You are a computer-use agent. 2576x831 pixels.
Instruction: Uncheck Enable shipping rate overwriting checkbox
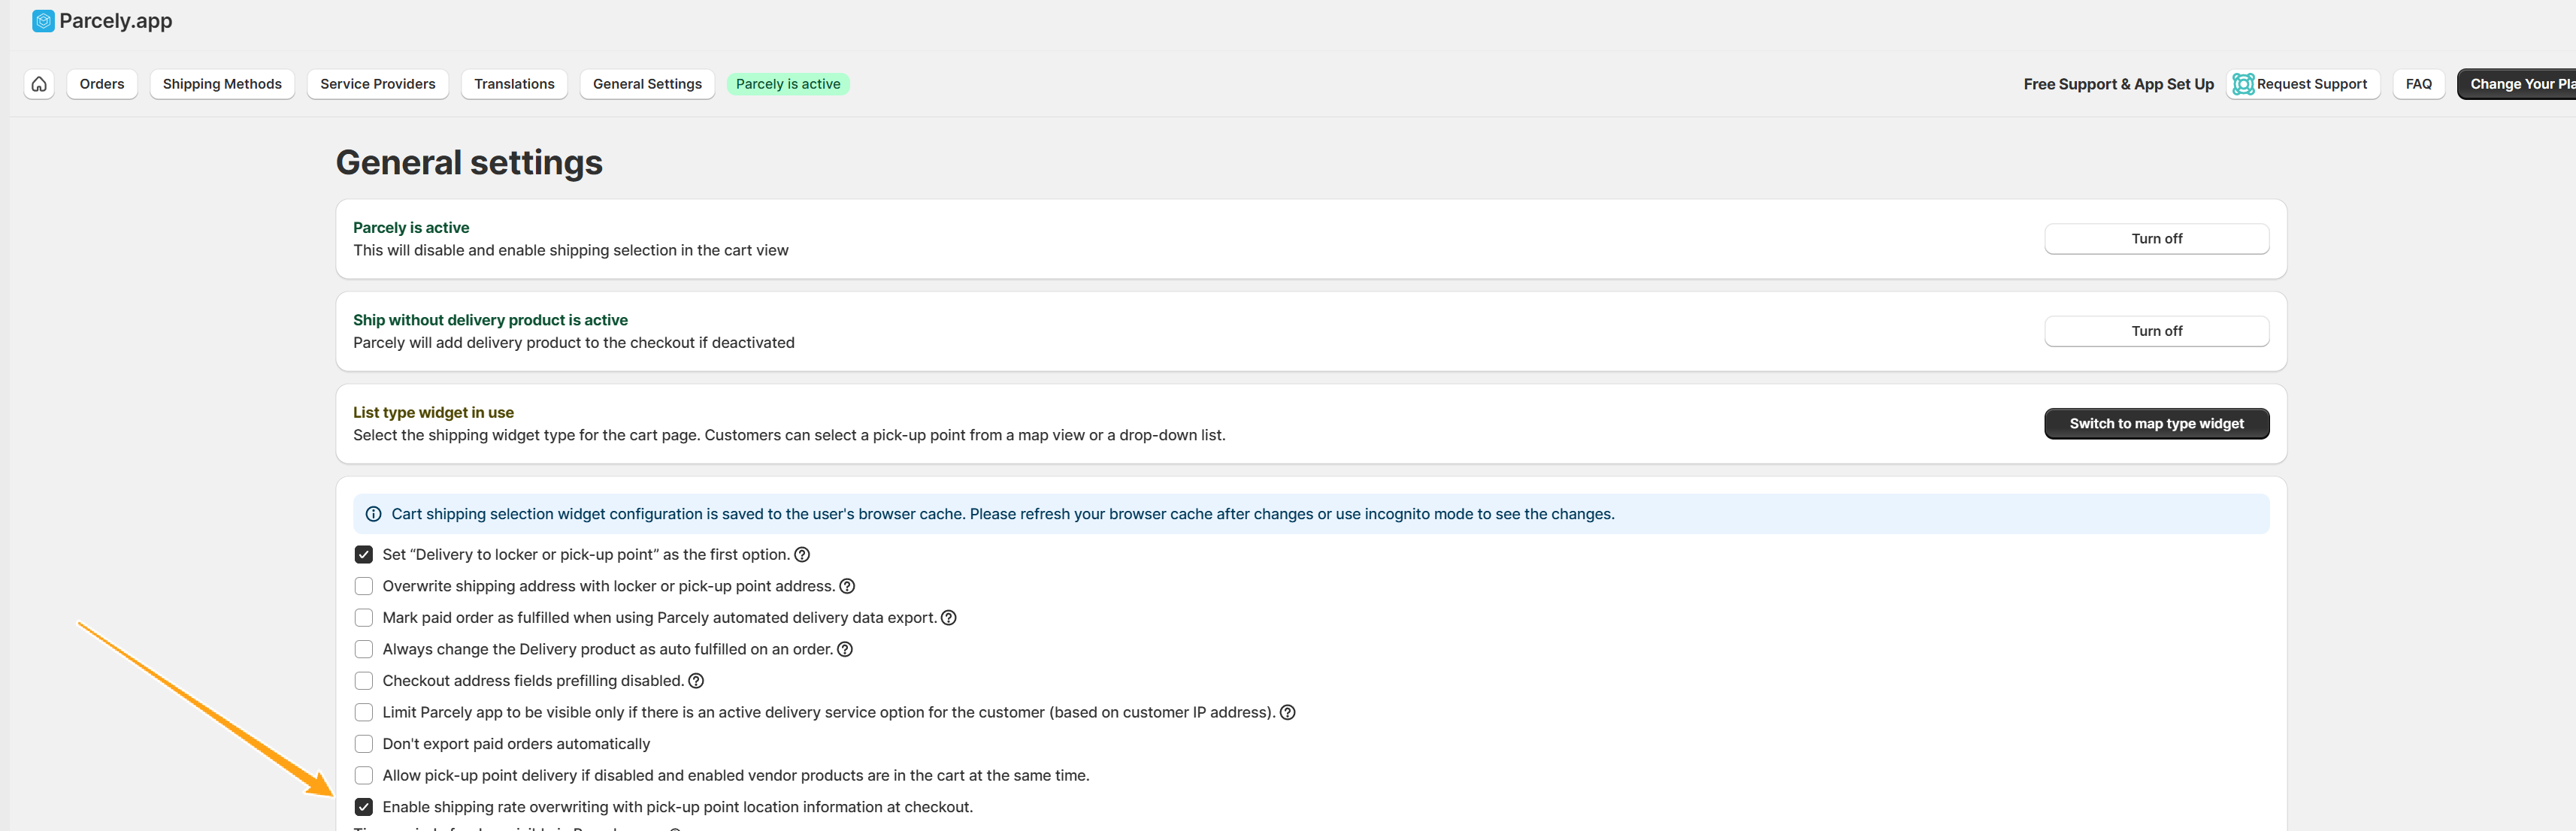[364, 807]
